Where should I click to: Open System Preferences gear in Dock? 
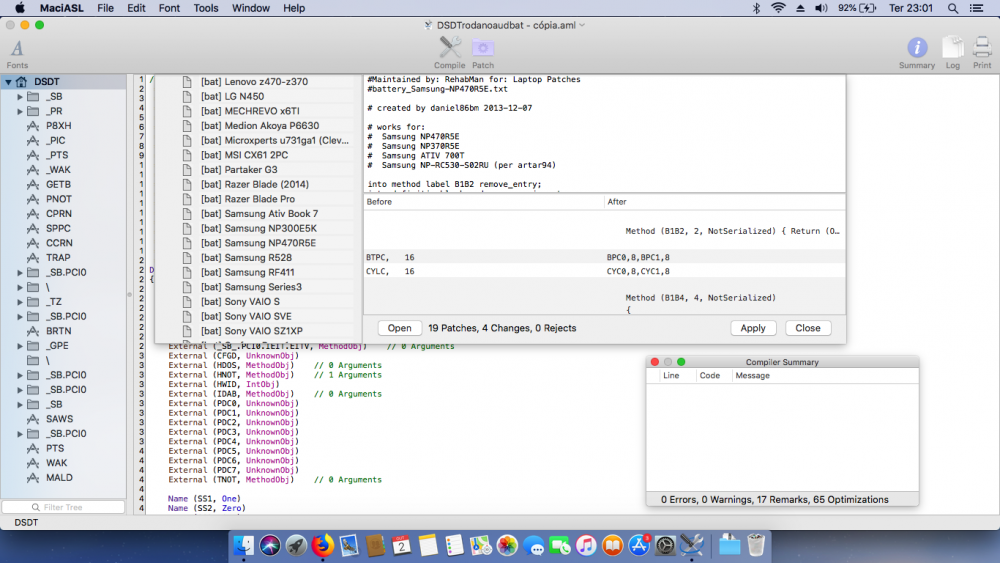point(665,546)
